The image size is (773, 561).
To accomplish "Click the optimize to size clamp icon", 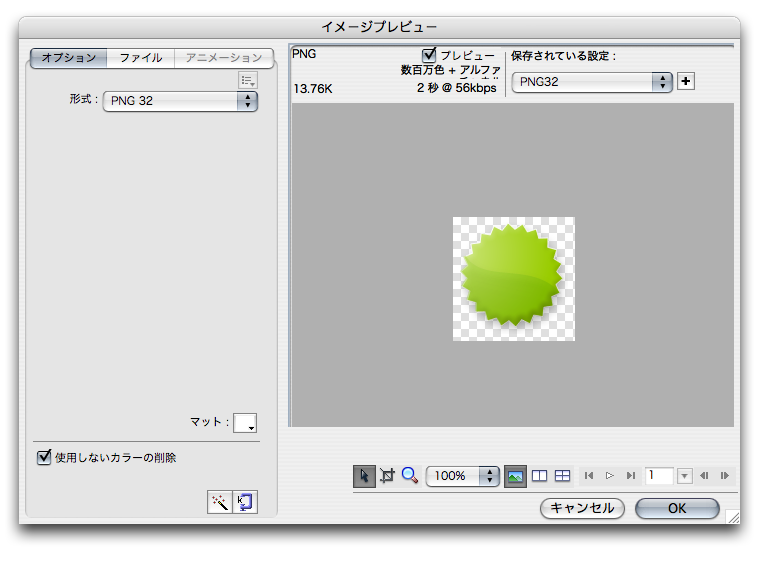I will pyautogui.click(x=245, y=502).
